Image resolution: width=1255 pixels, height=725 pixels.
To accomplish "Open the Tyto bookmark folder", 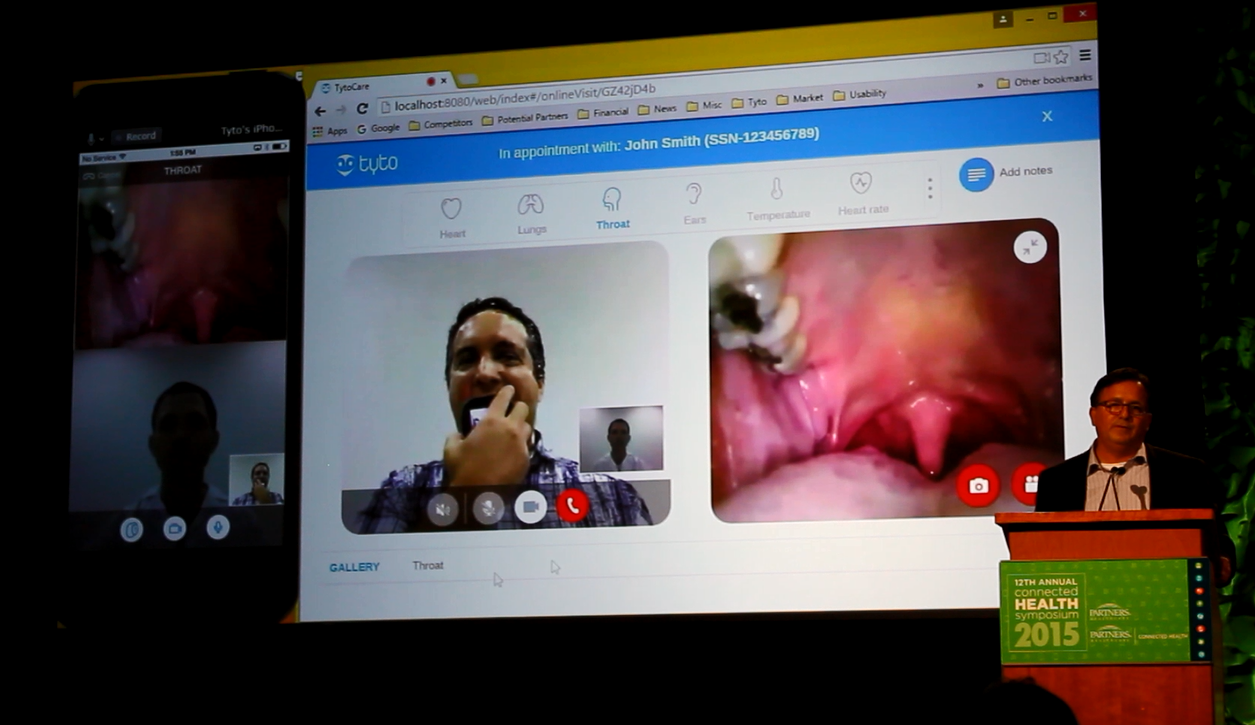I will coord(749,102).
